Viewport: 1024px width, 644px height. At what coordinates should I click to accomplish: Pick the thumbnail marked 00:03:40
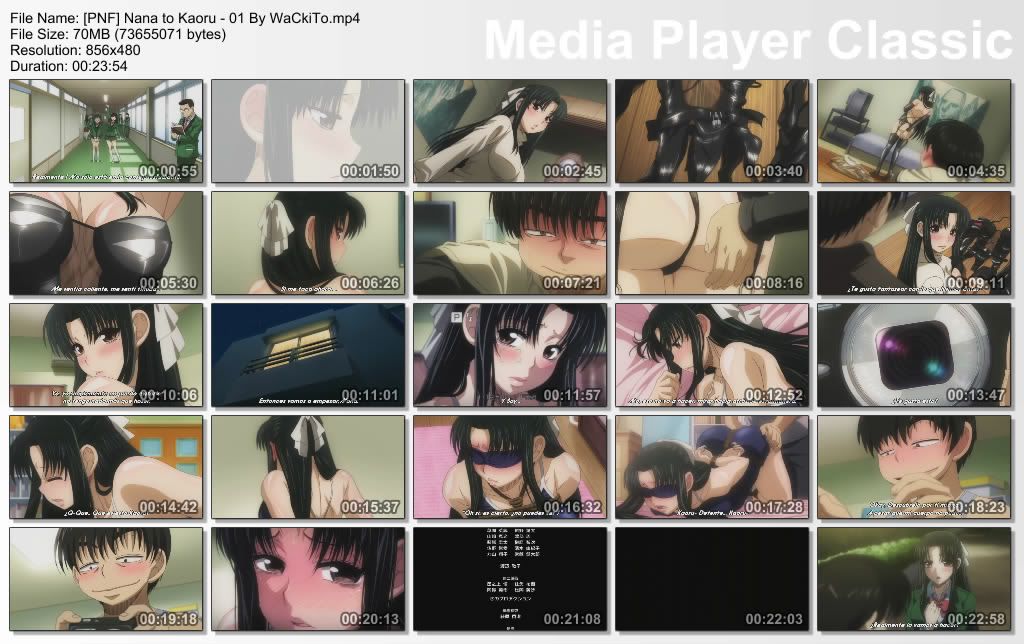(712, 131)
